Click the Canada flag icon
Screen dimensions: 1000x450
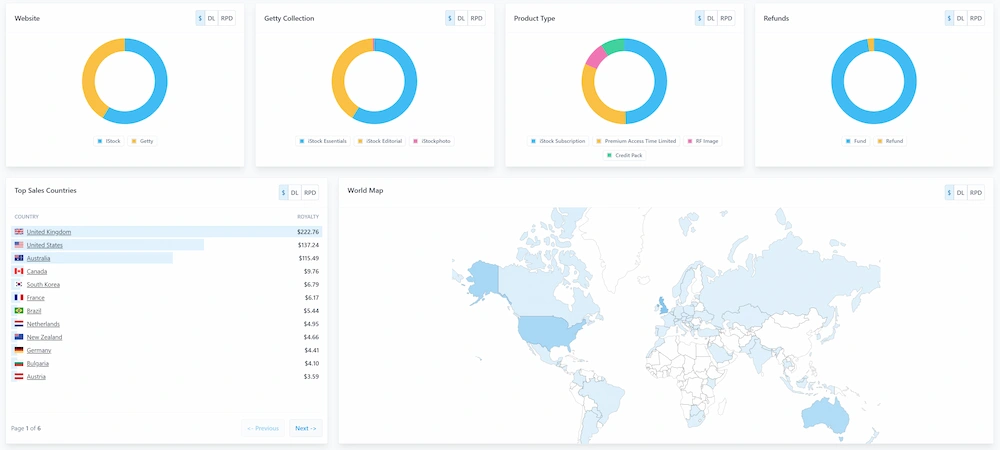19,271
